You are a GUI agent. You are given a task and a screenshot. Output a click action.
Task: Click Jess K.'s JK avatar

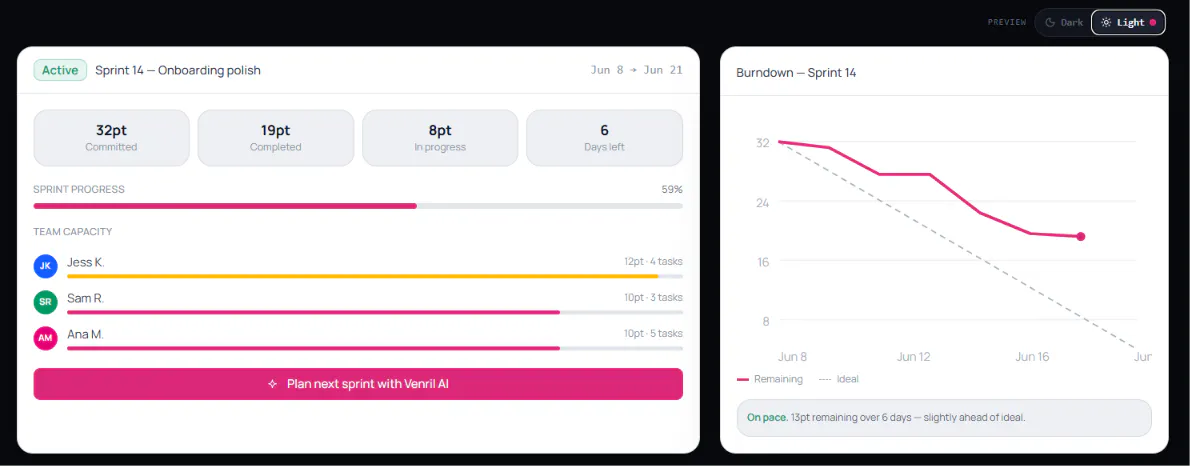(x=46, y=266)
